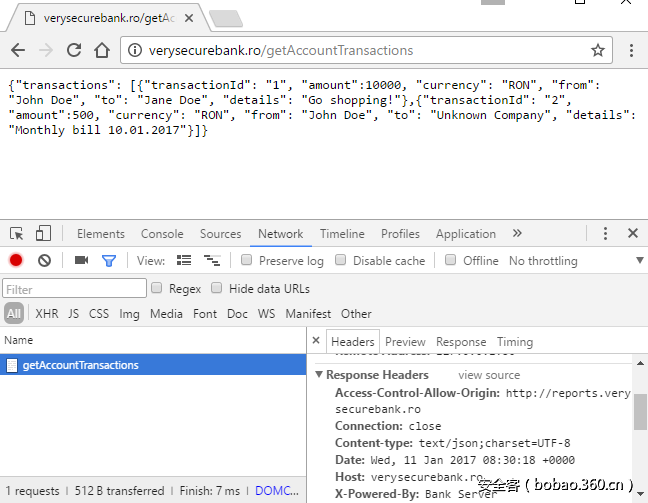Switch to the Console tab
The height and width of the screenshot is (503, 648).
(x=162, y=233)
